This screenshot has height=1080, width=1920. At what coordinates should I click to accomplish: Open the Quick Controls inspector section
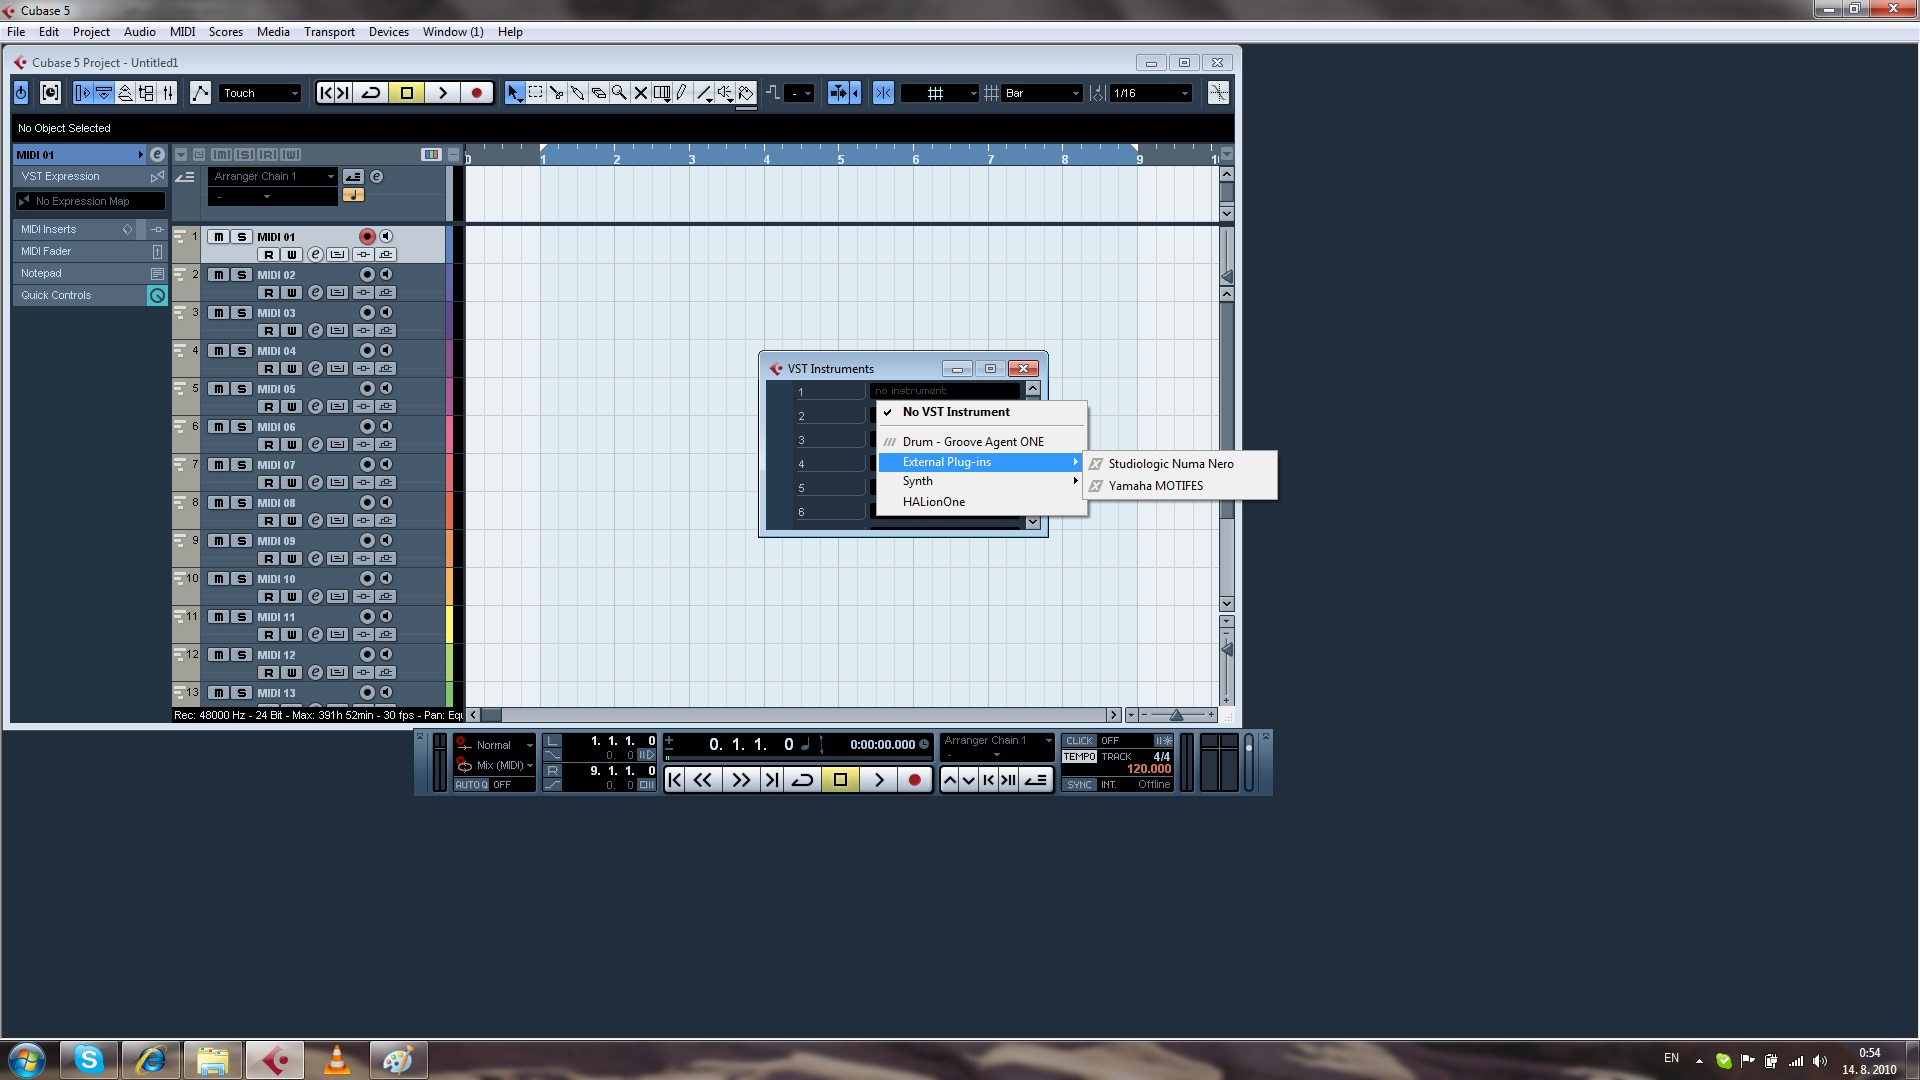56,295
